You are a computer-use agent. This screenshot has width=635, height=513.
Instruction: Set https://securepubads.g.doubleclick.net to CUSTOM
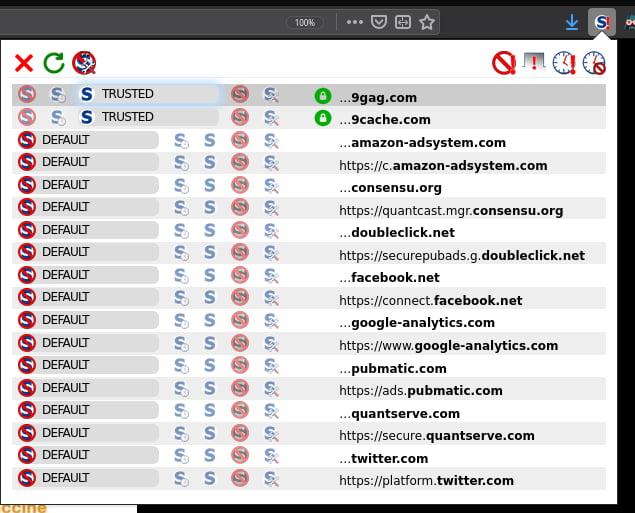point(271,253)
